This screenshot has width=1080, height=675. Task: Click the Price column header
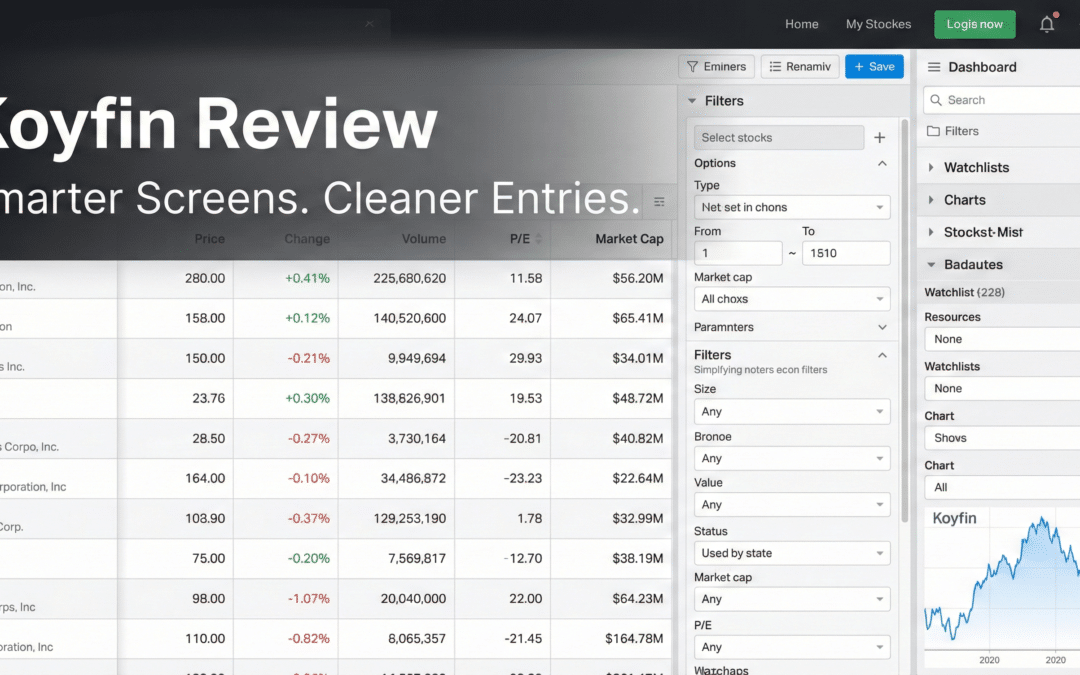[x=209, y=239]
